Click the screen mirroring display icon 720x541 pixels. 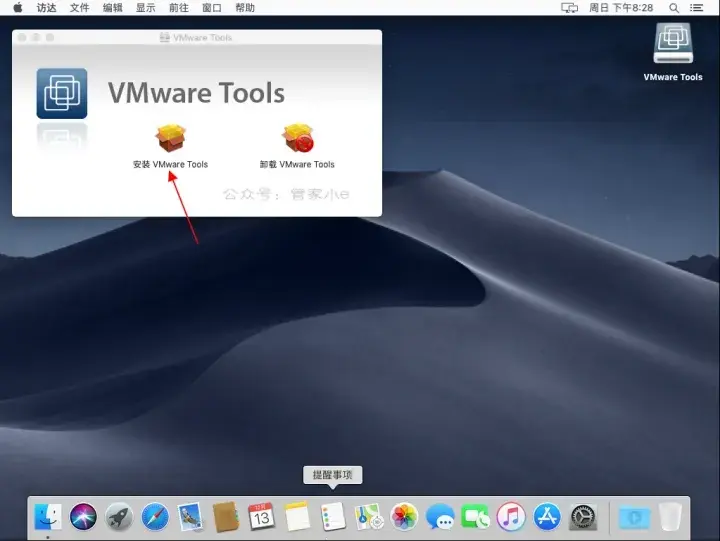(569, 8)
